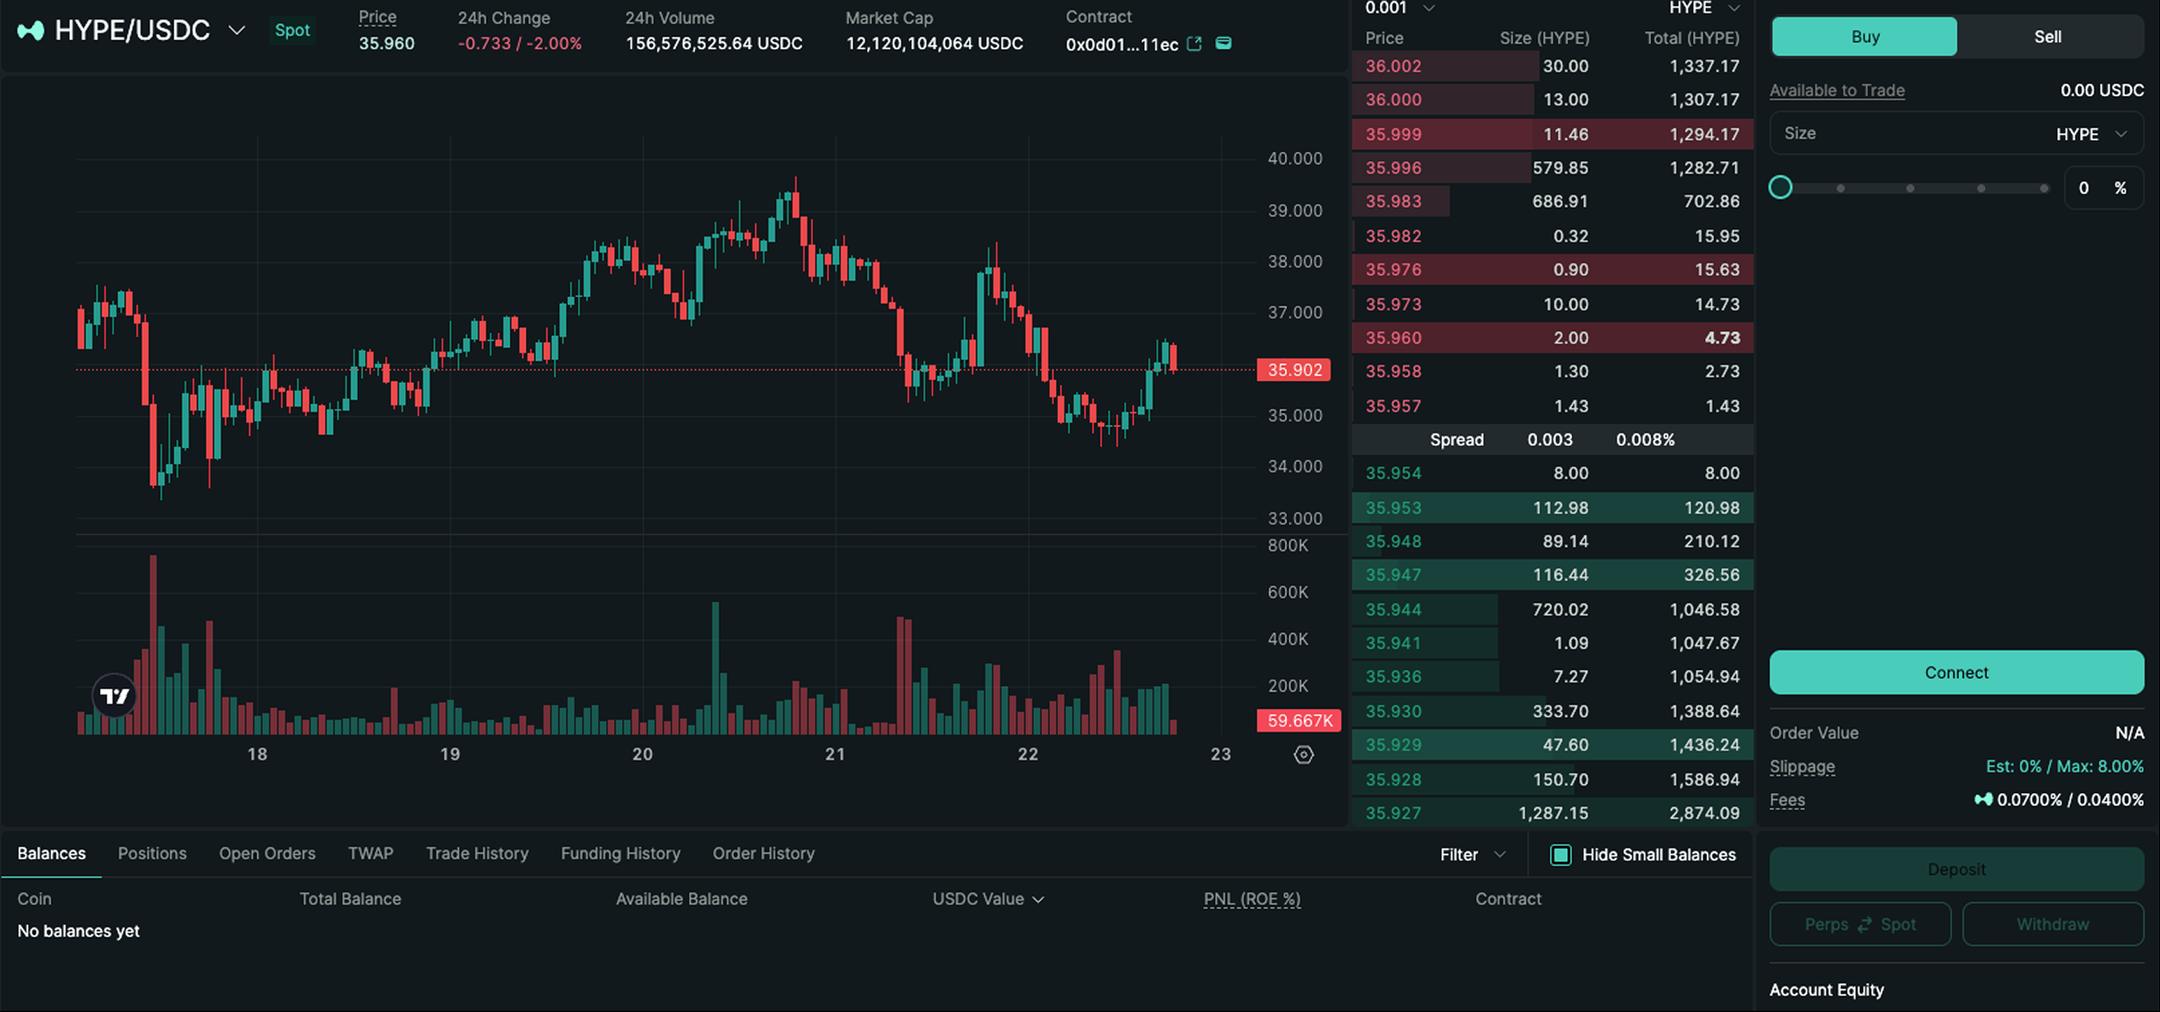Click Available to Trade link

tap(1837, 91)
